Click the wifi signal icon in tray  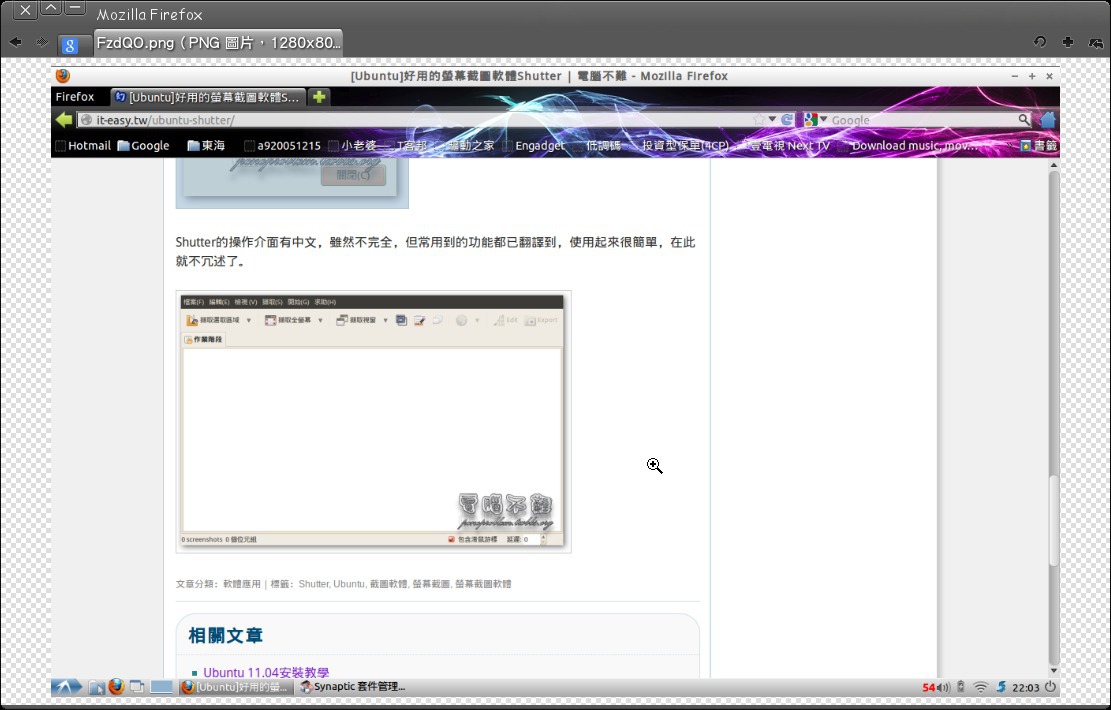981,687
